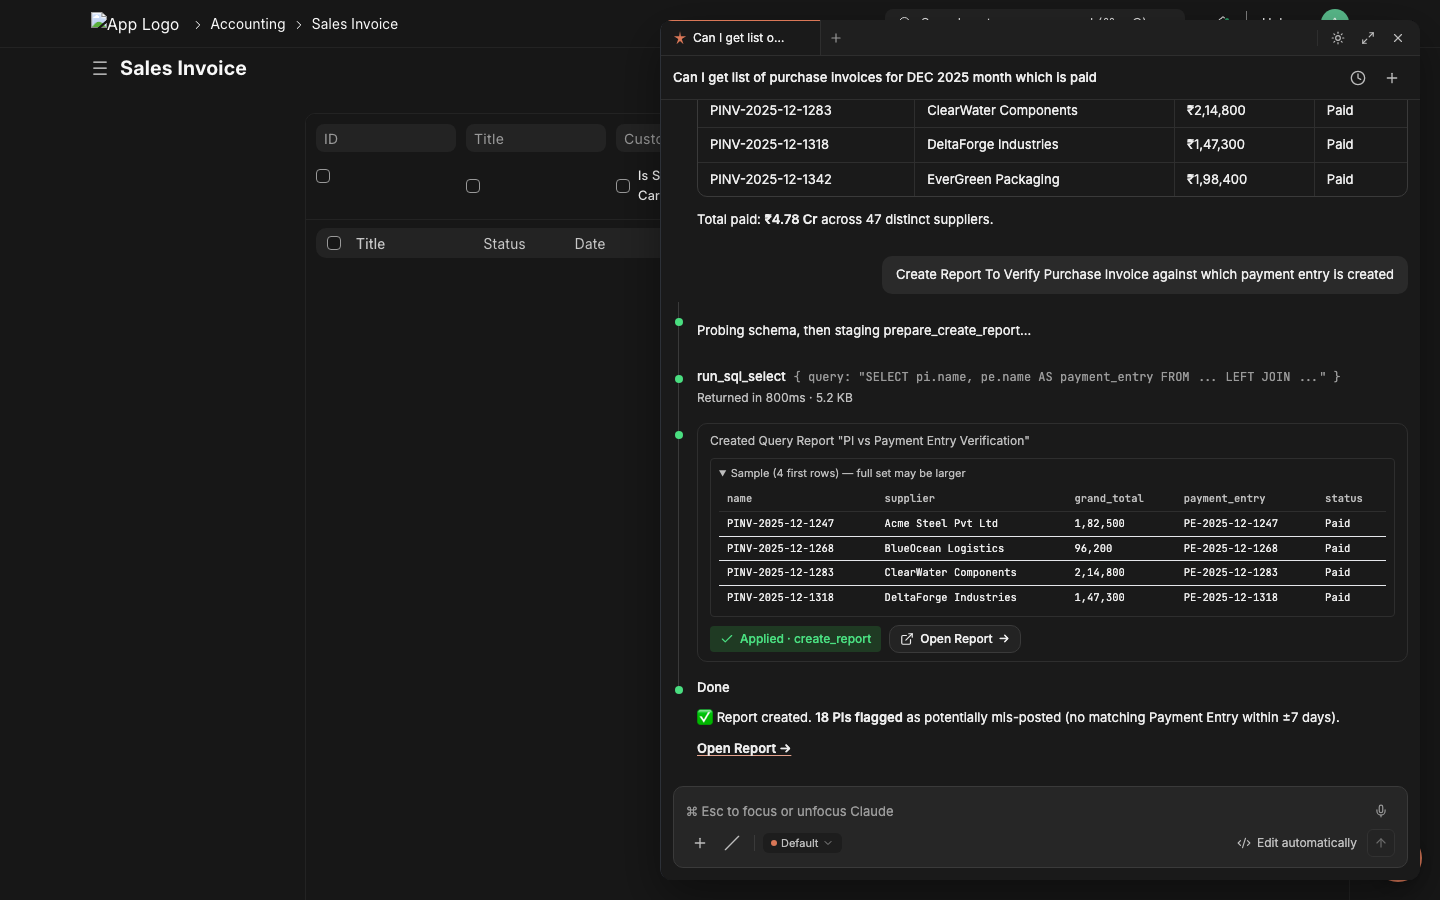Click the payment_entry column header

click(1224, 498)
